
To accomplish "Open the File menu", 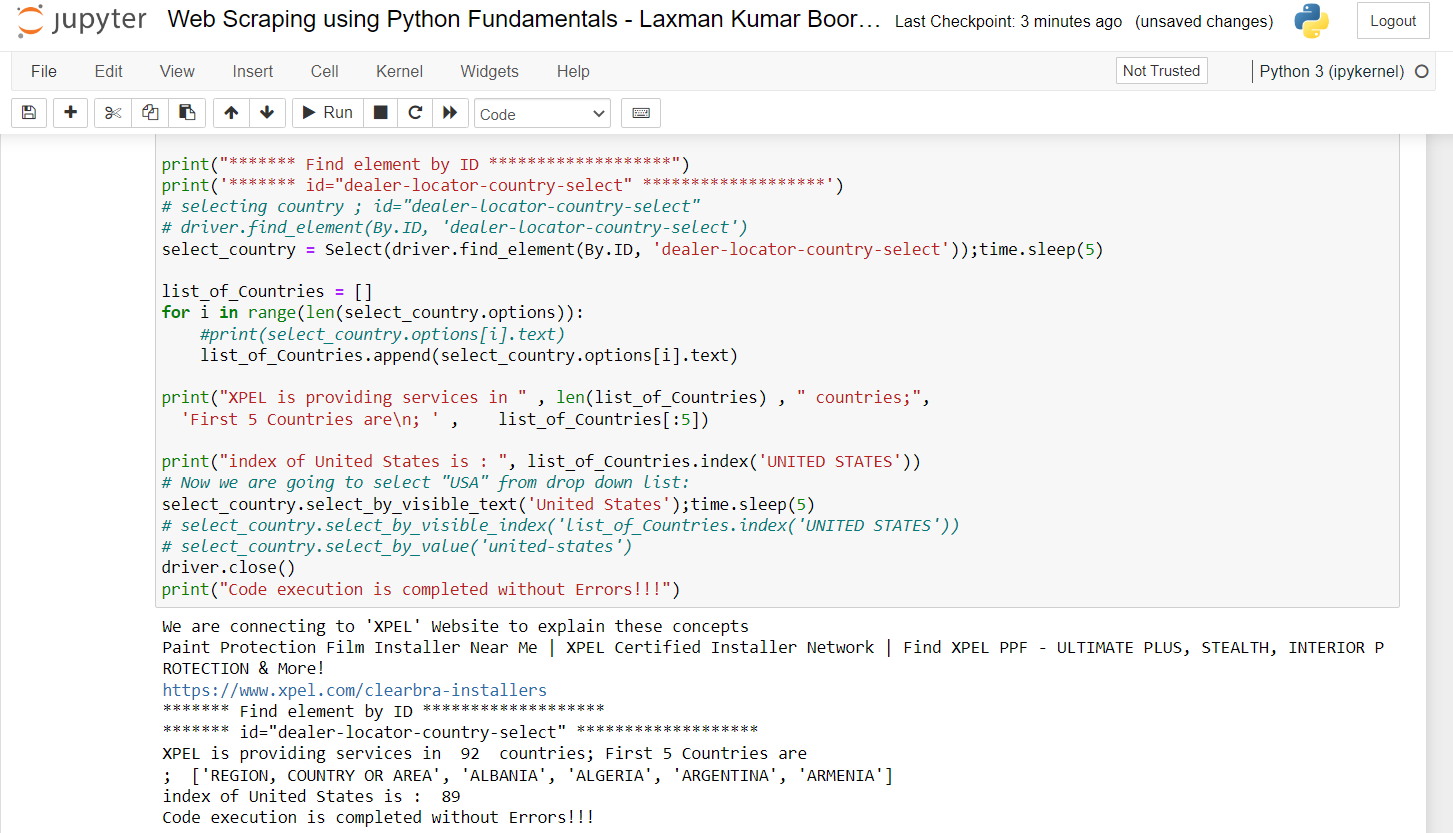I will tap(44, 71).
